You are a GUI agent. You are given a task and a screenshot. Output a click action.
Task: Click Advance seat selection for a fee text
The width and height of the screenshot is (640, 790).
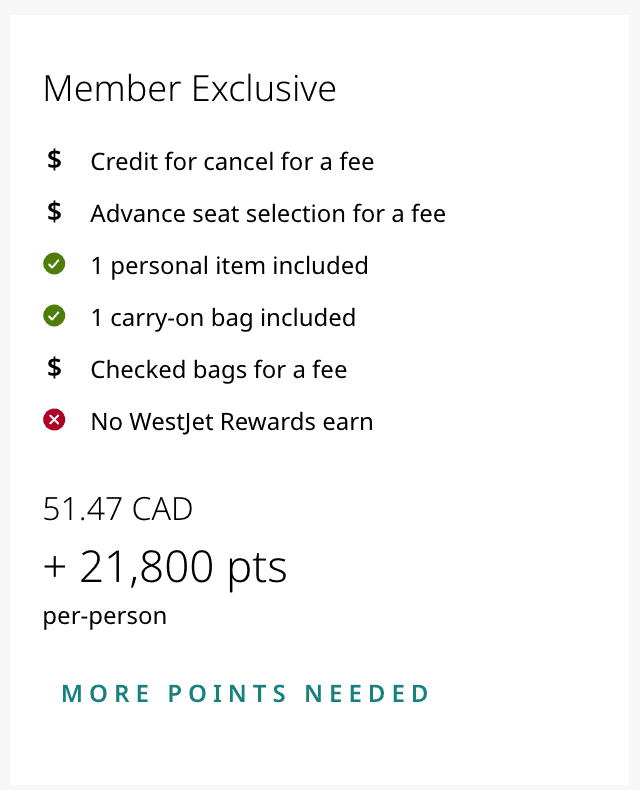click(268, 213)
